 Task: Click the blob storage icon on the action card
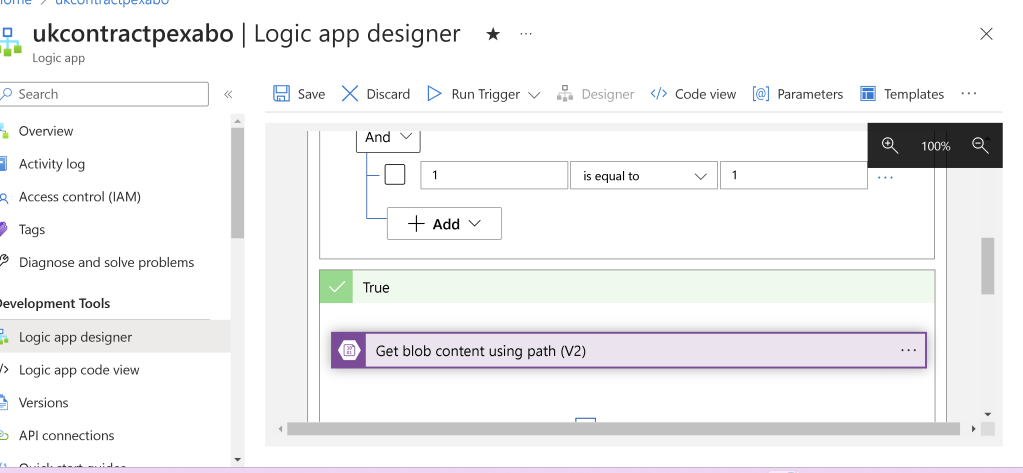click(348, 351)
